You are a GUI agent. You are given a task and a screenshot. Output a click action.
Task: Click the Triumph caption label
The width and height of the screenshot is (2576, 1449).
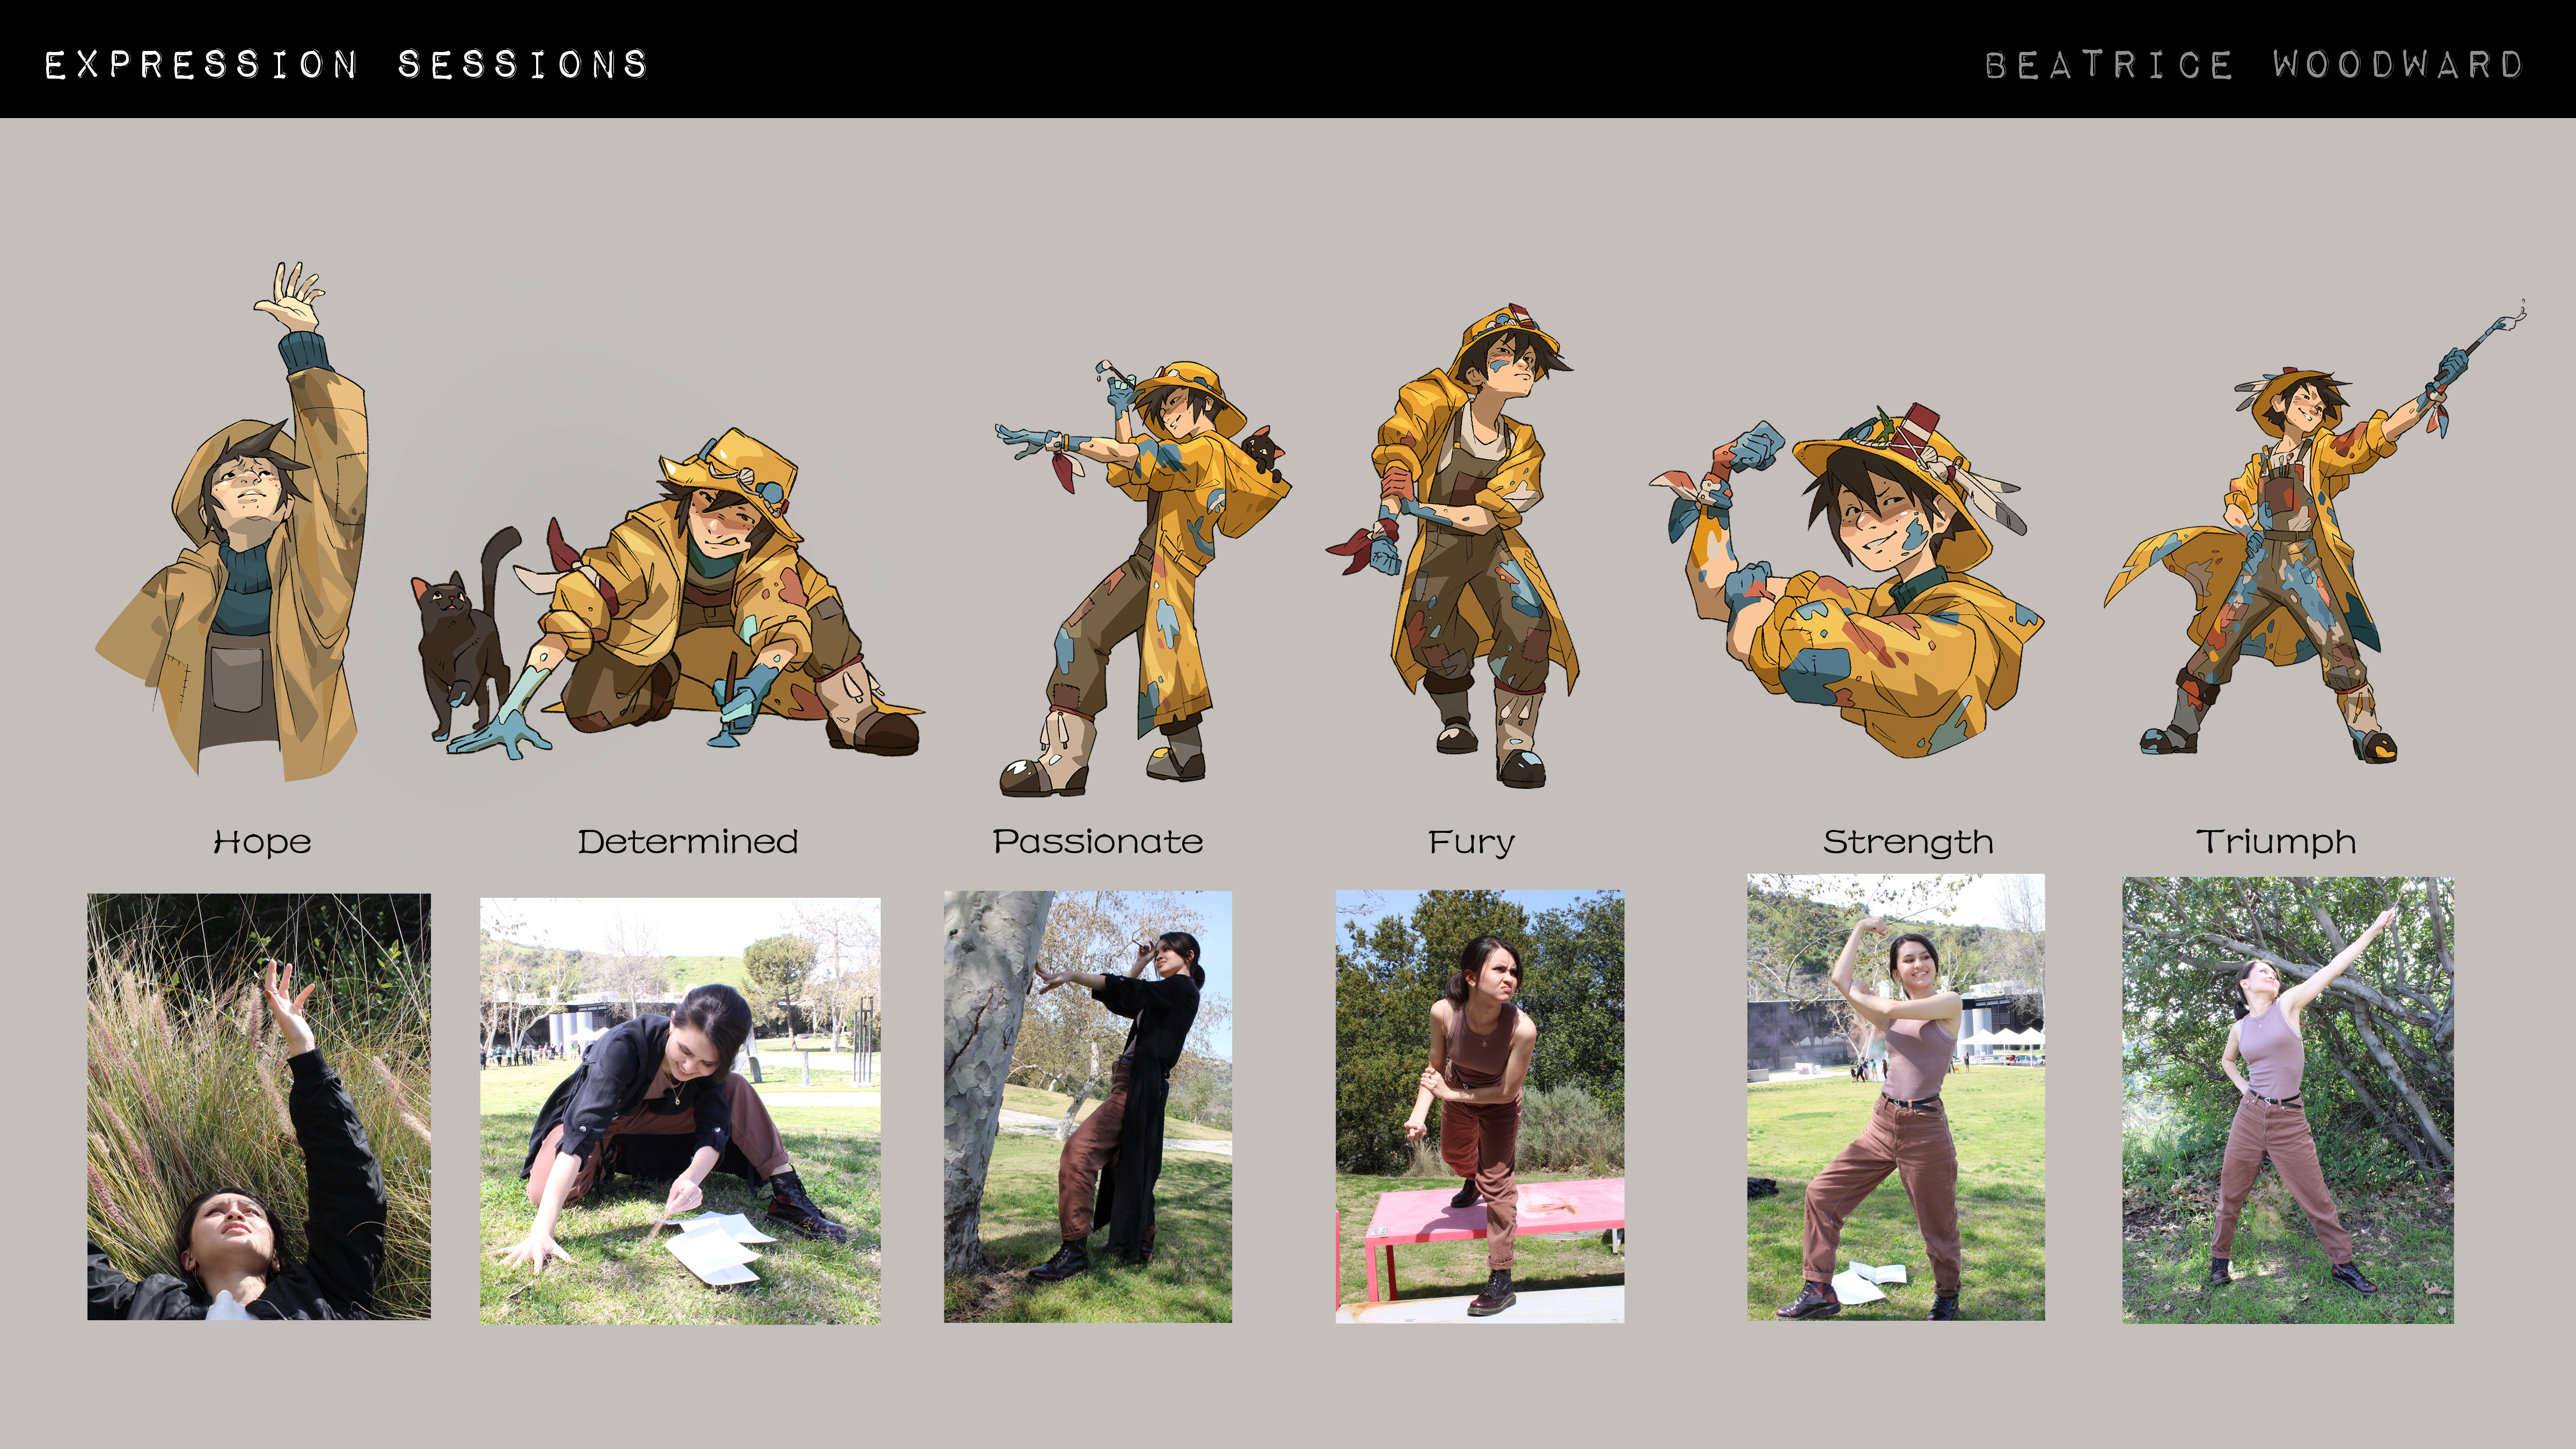coord(2275,841)
